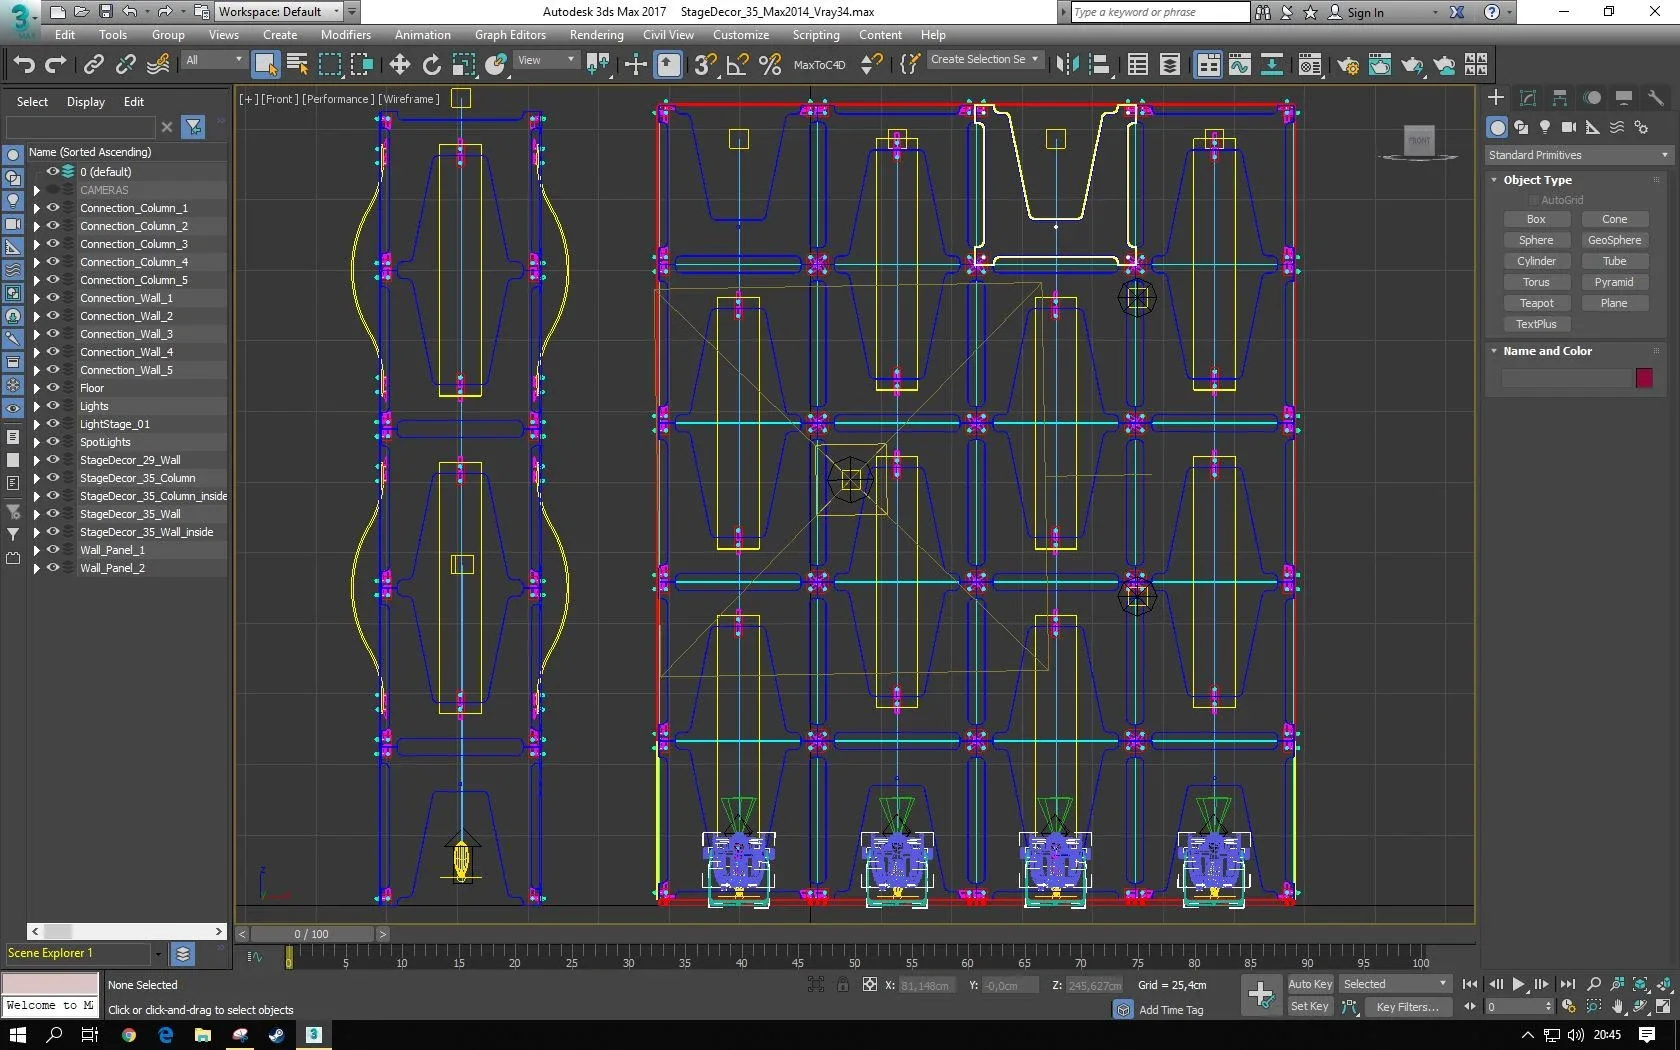Toggle the Auto Key button
Viewport: 1680px width, 1050px height.
click(x=1310, y=984)
